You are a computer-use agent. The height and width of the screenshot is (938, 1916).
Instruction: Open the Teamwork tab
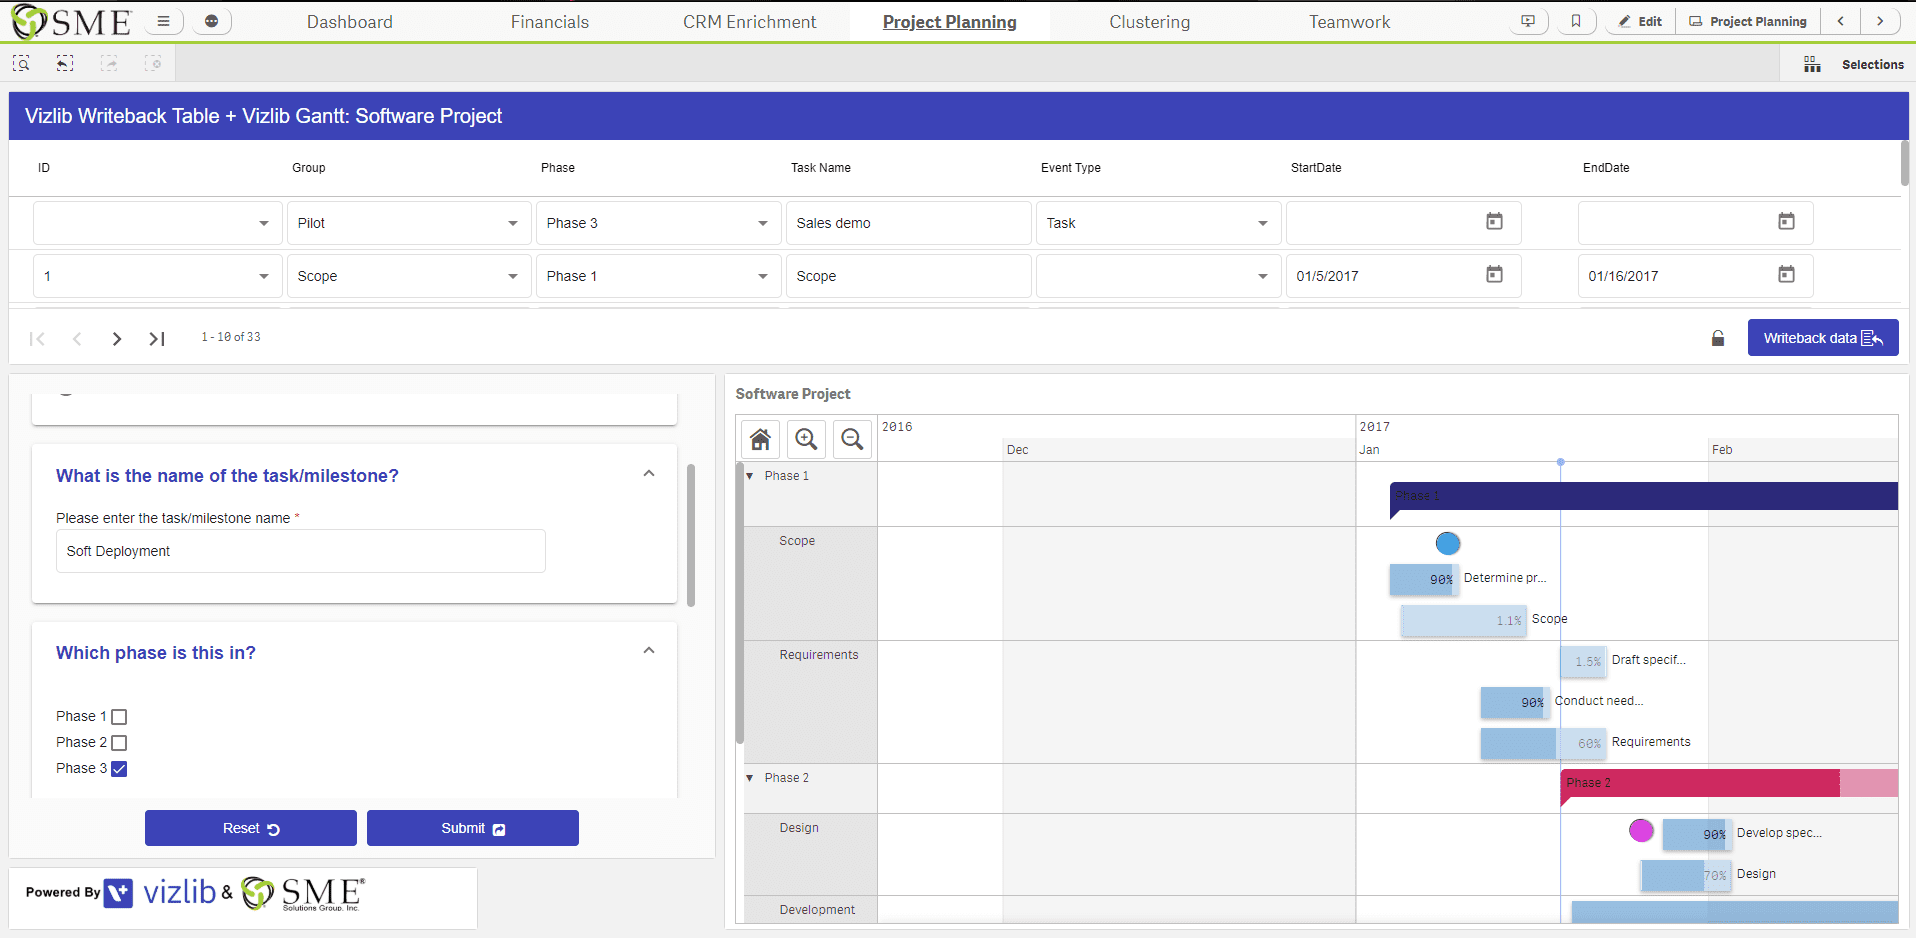(1350, 22)
